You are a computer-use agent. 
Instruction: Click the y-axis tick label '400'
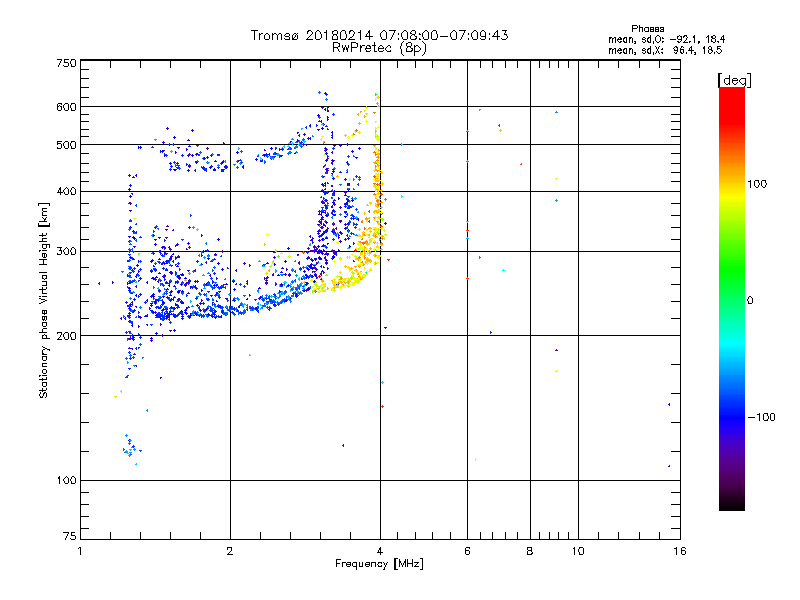(66, 191)
